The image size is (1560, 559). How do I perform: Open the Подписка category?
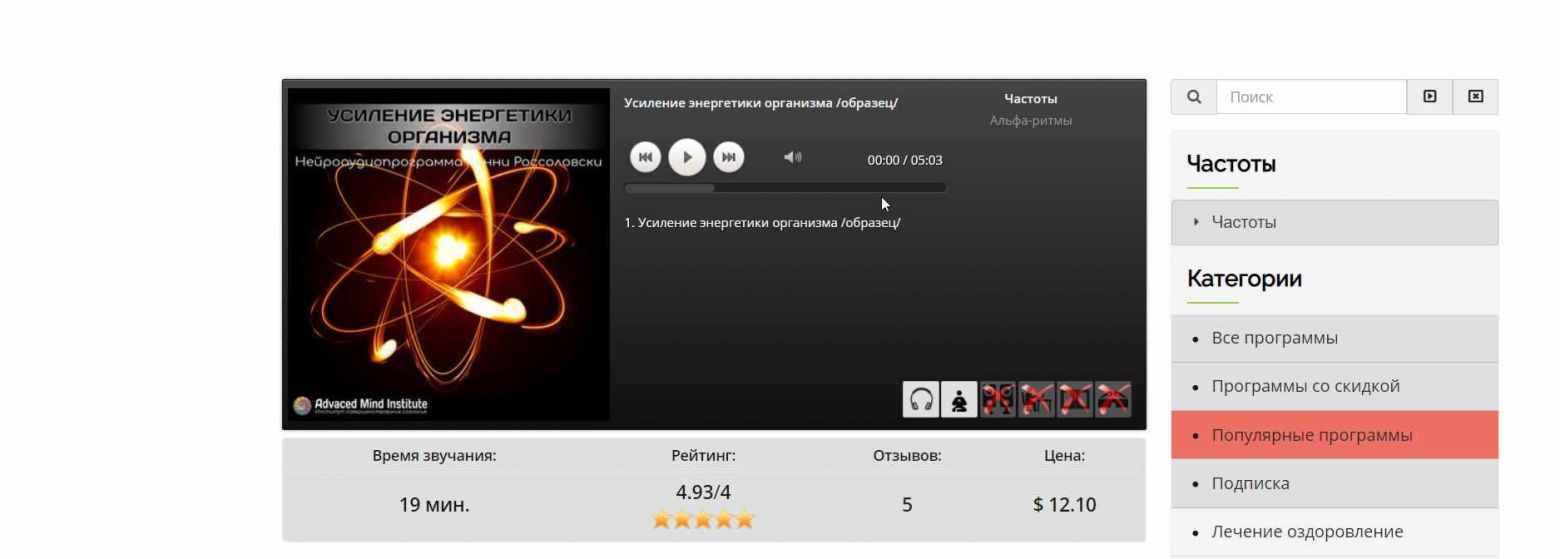(1335, 483)
